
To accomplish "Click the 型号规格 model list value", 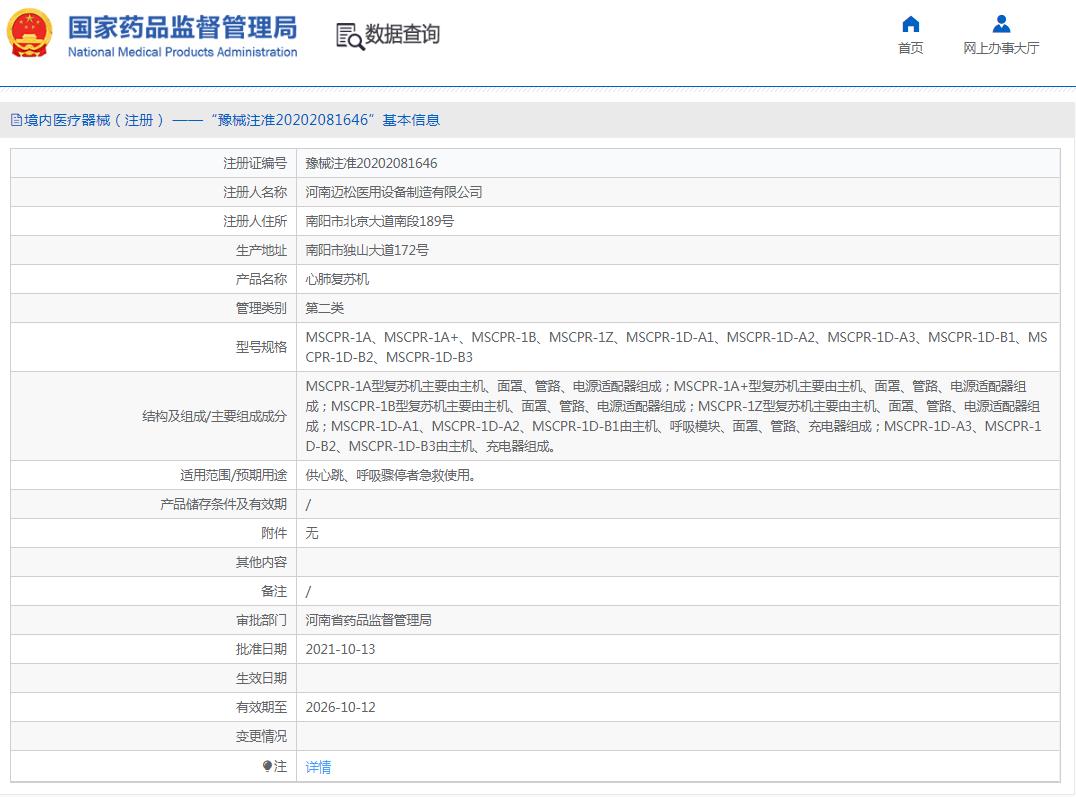I will click(x=677, y=347).
